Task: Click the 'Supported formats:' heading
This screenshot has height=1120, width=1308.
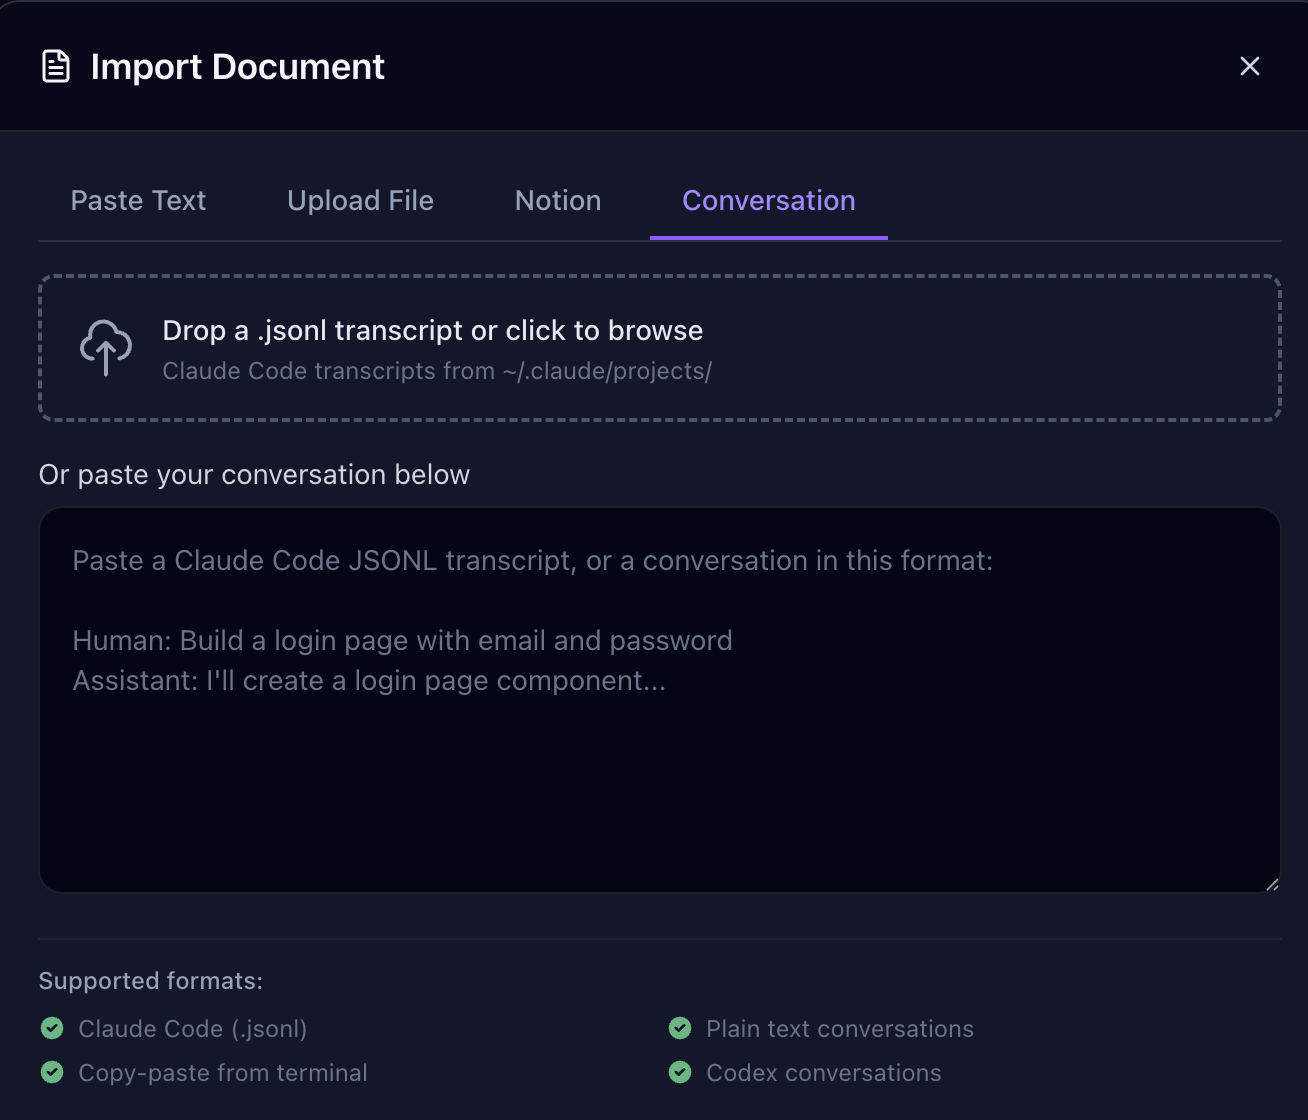Action: [150, 981]
